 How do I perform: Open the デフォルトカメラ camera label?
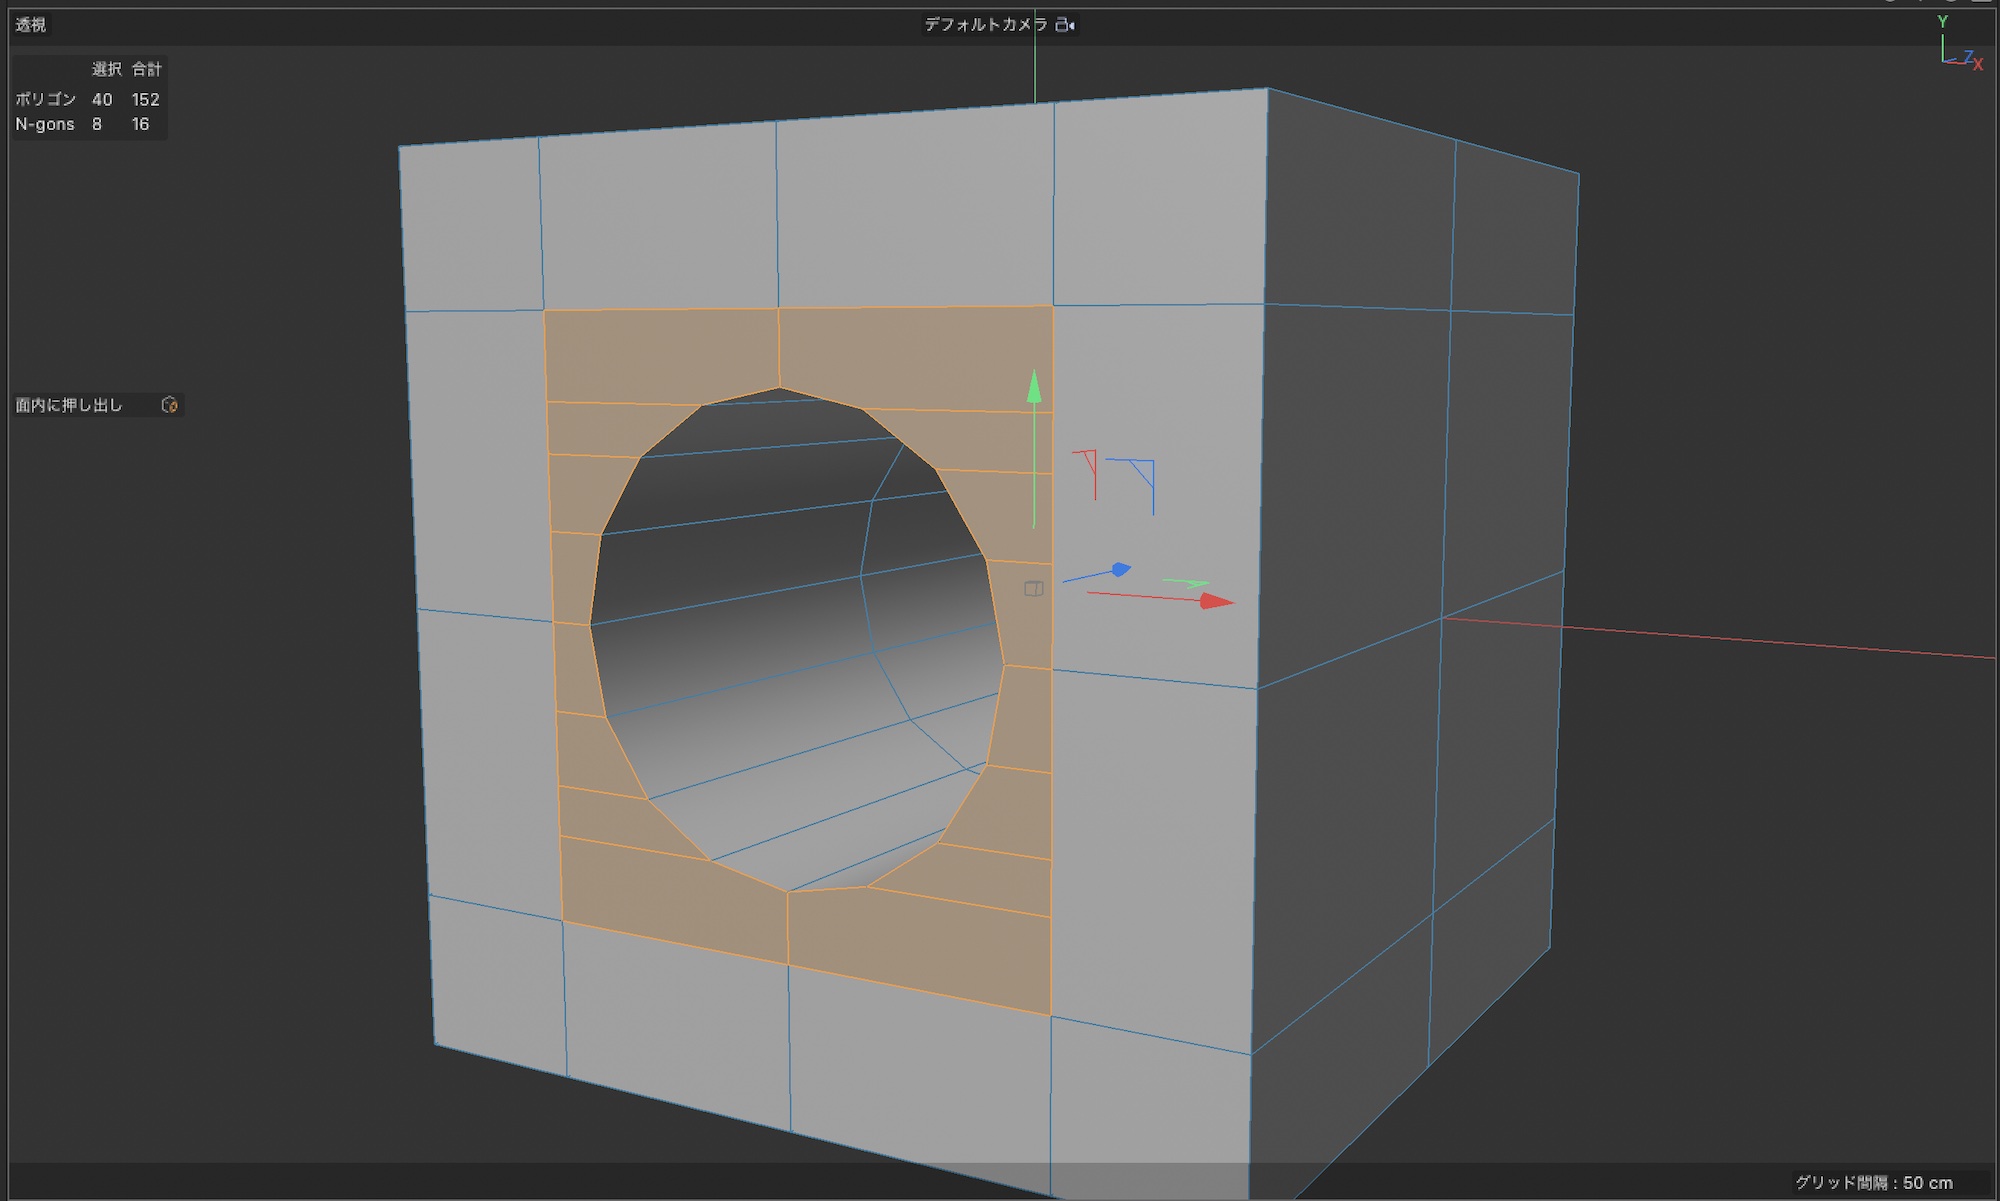click(x=985, y=25)
